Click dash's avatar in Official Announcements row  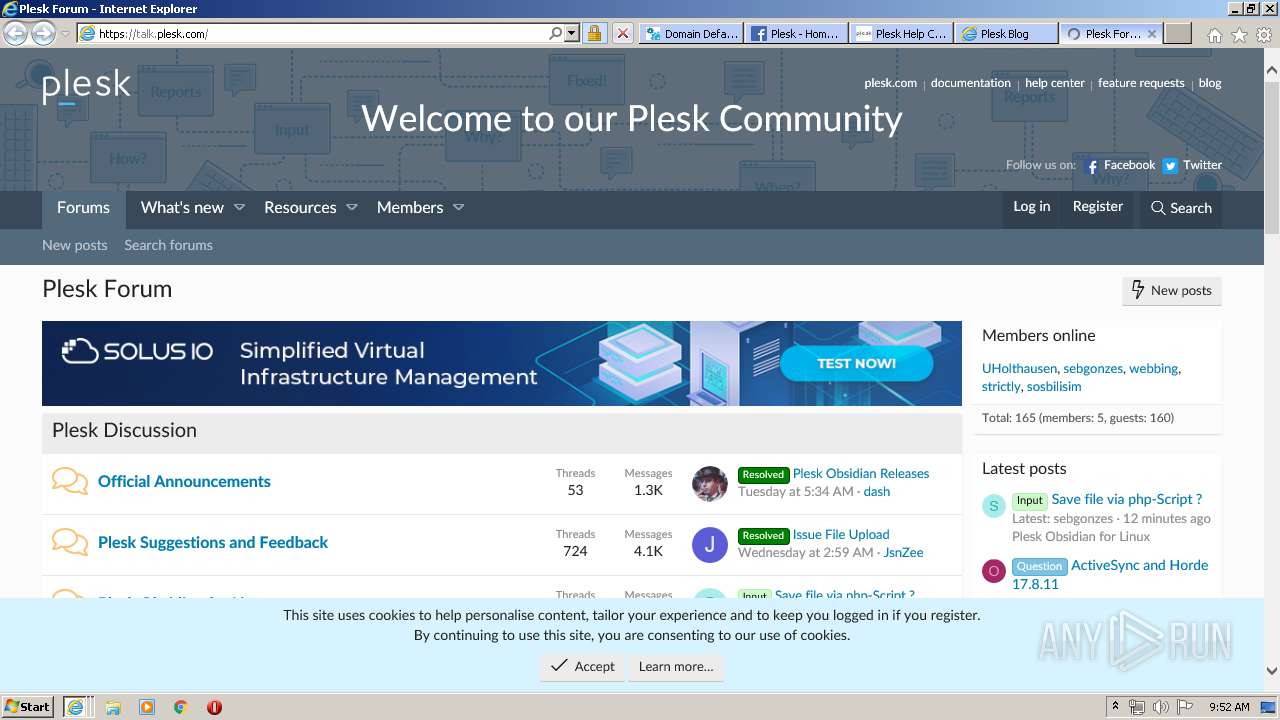[709, 483]
